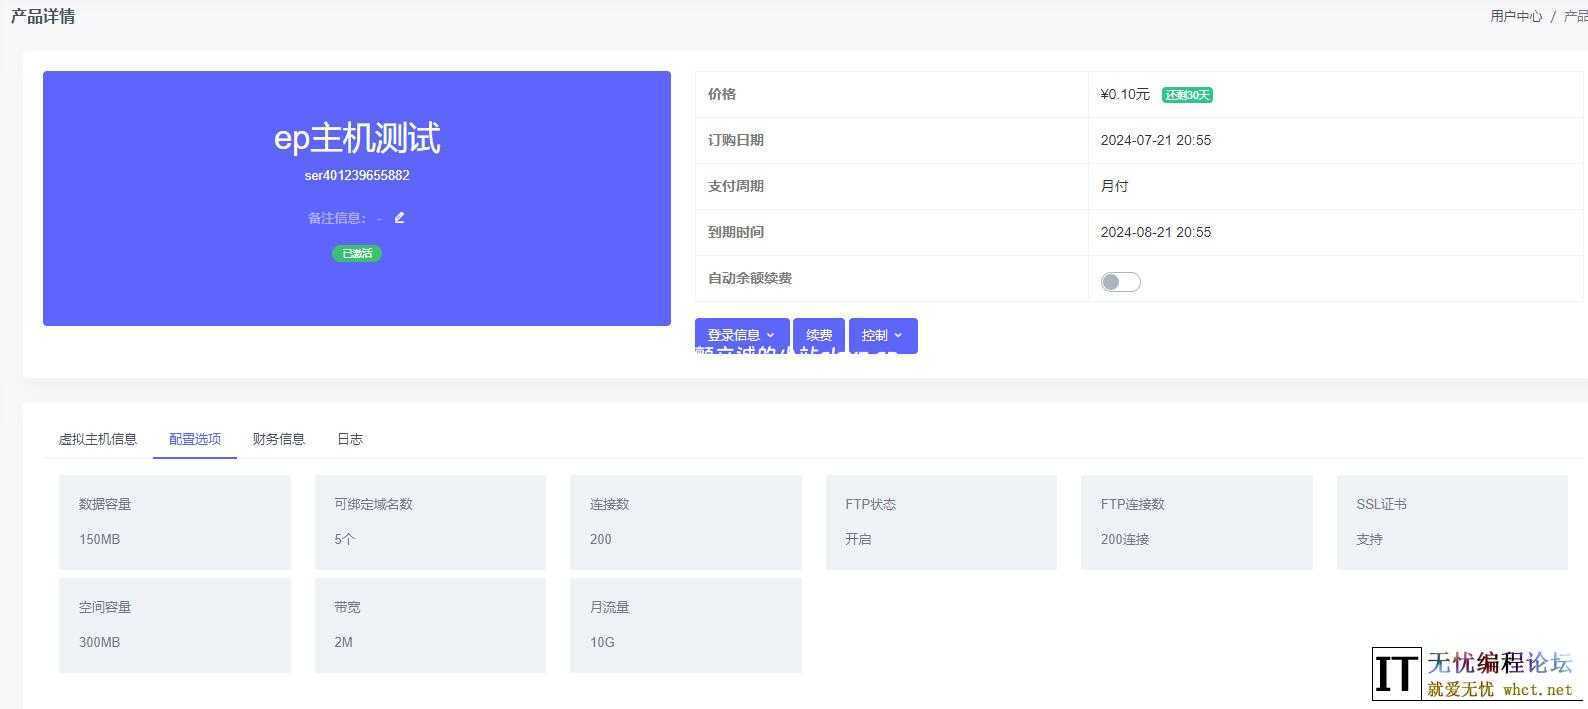Select the 空间容量 300MB card
The height and width of the screenshot is (709, 1588).
(175, 625)
